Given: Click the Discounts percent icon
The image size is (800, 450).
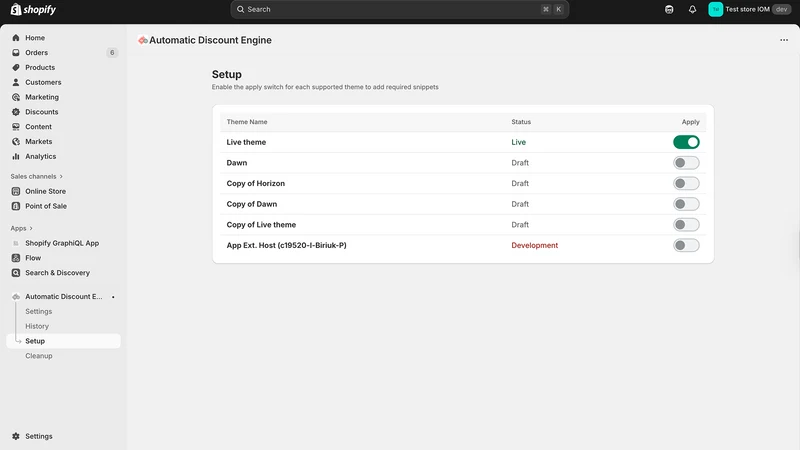Looking at the screenshot, I should tap(16, 112).
